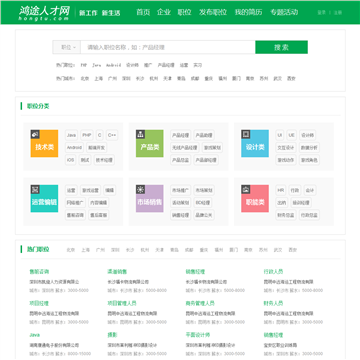Open the orange 技术类 category tile
This screenshot has height=360, width=360.
click(44, 143)
